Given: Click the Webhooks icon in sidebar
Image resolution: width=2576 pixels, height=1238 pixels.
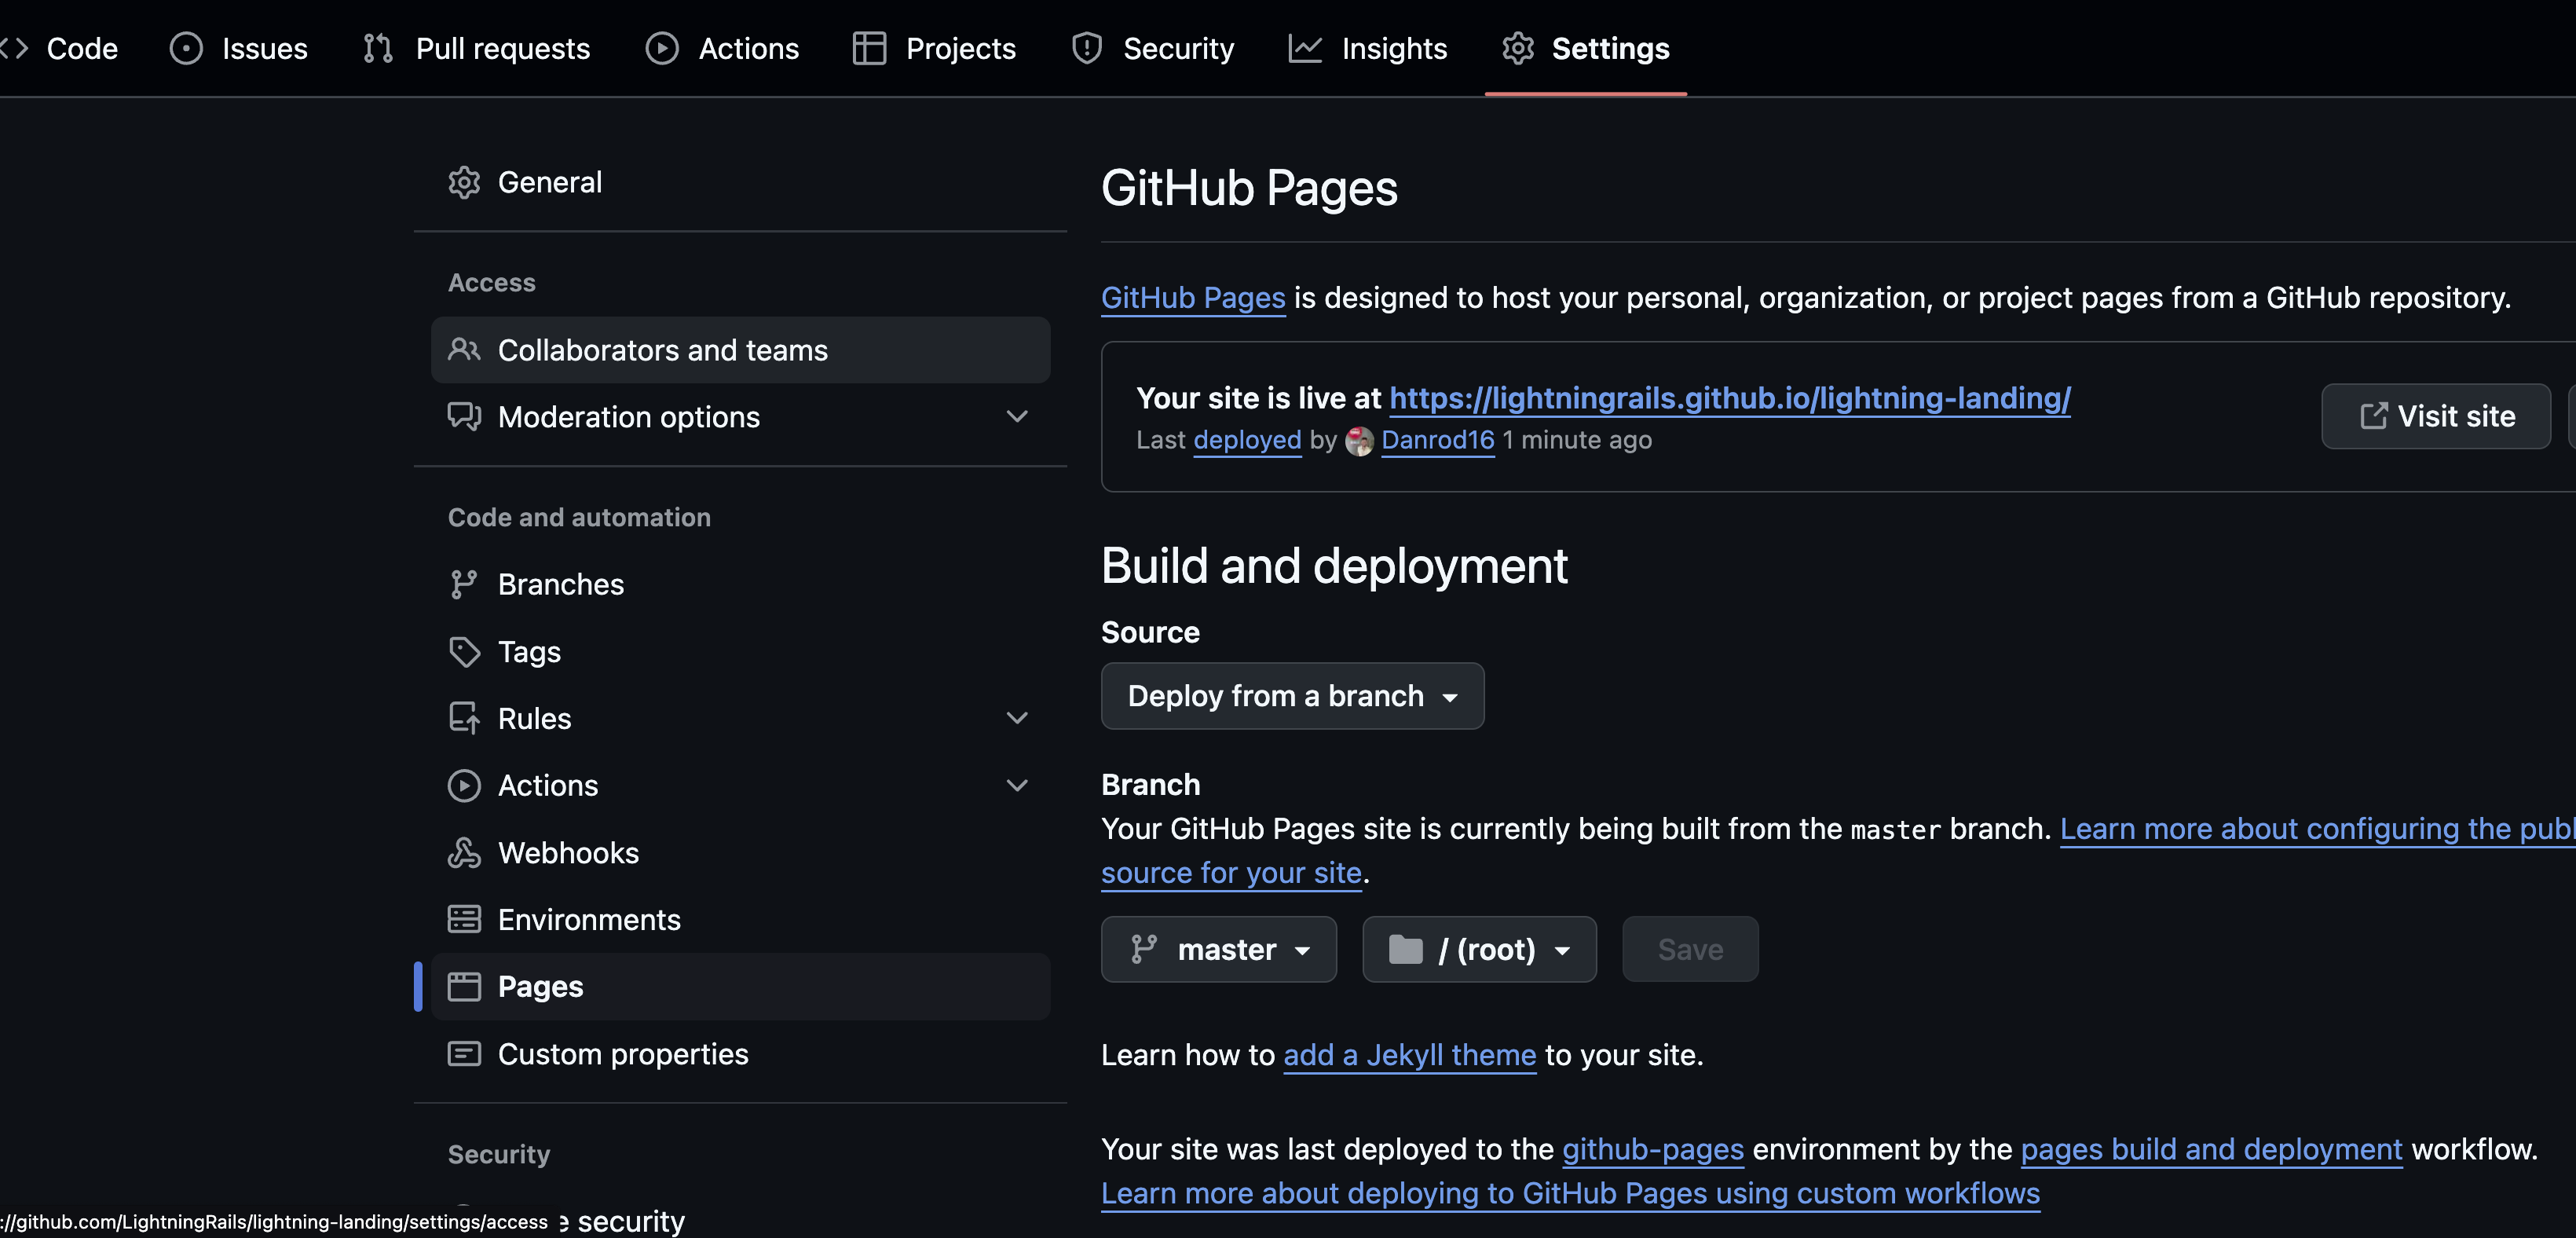Looking at the screenshot, I should click(x=464, y=853).
